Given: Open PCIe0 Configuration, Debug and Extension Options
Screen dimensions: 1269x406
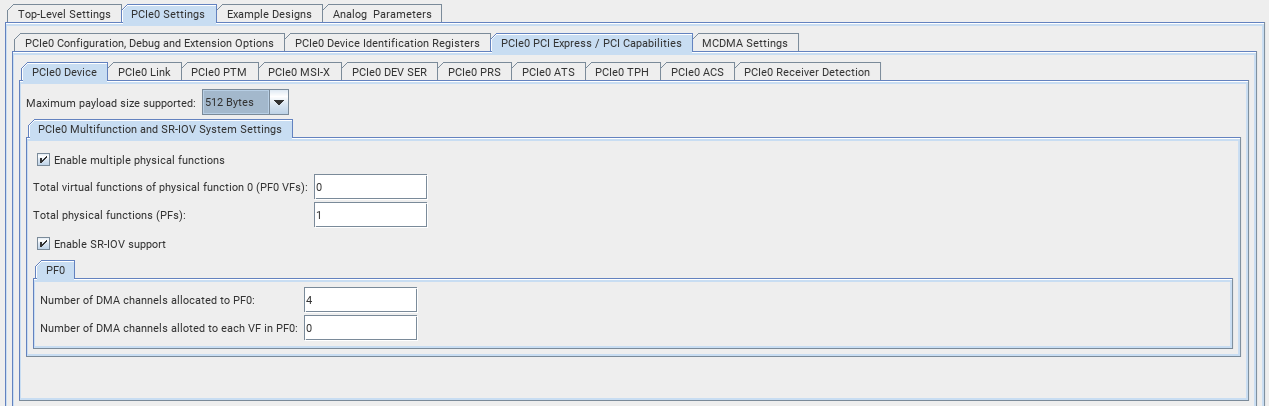Looking at the screenshot, I should pyautogui.click(x=149, y=43).
